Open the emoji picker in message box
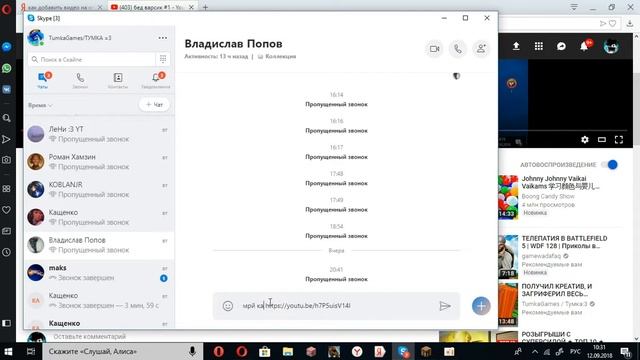Image resolution: width=640 pixels, height=360 pixels. click(x=228, y=306)
